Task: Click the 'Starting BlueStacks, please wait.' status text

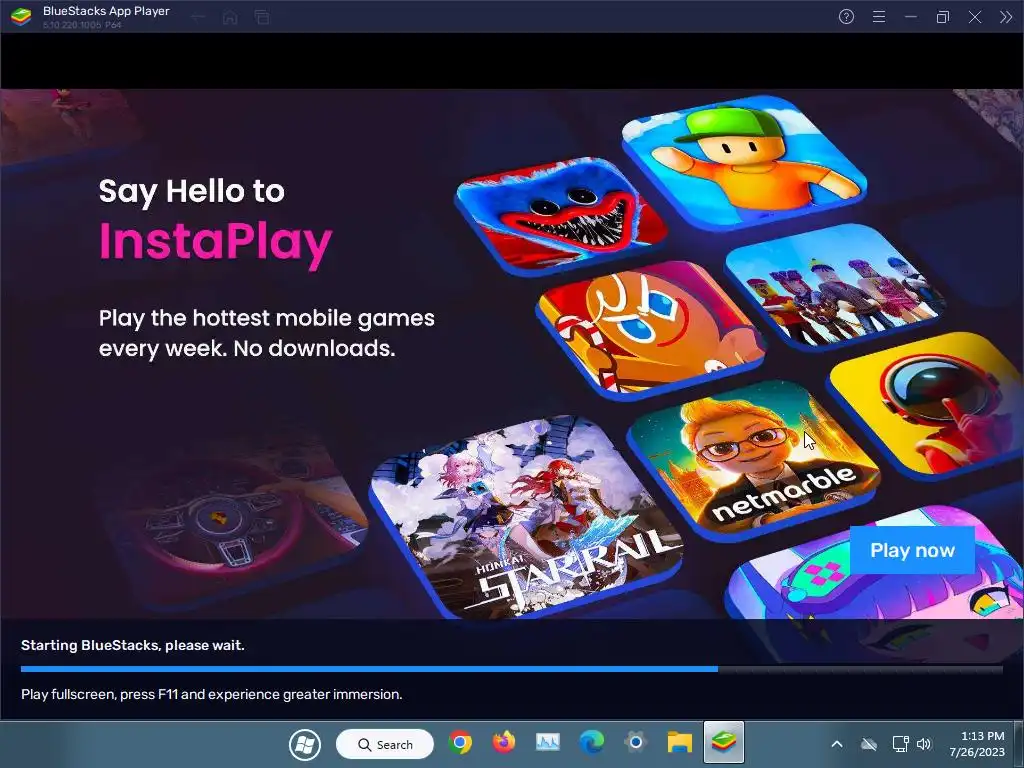Action: (x=133, y=645)
